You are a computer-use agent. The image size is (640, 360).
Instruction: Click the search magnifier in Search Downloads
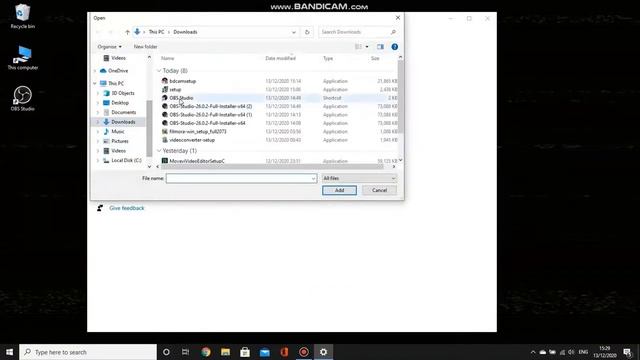(x=393, y=32)
